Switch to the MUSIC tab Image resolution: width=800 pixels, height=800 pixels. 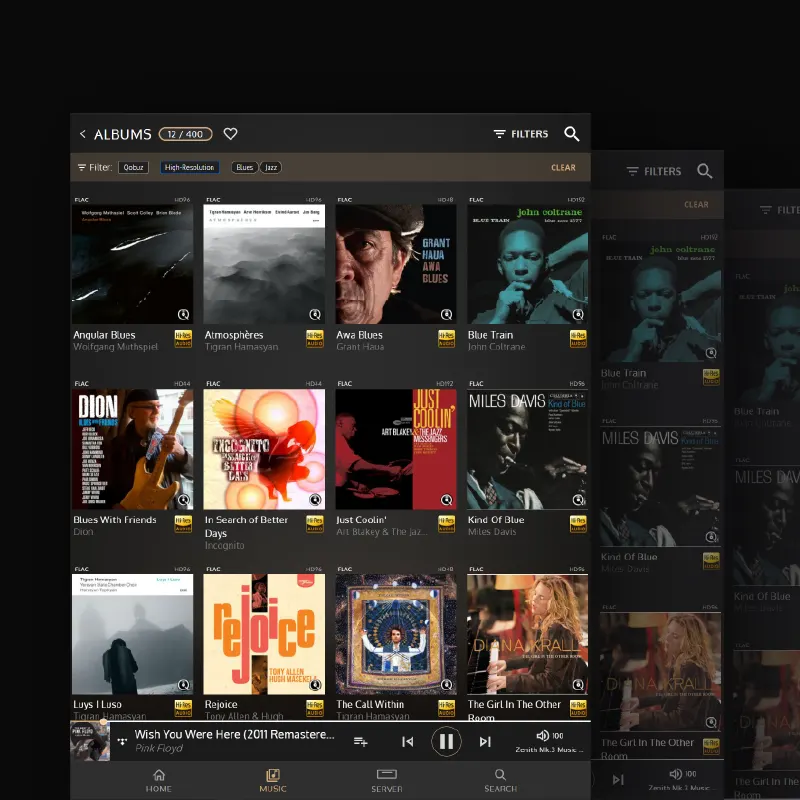[273, 781]
